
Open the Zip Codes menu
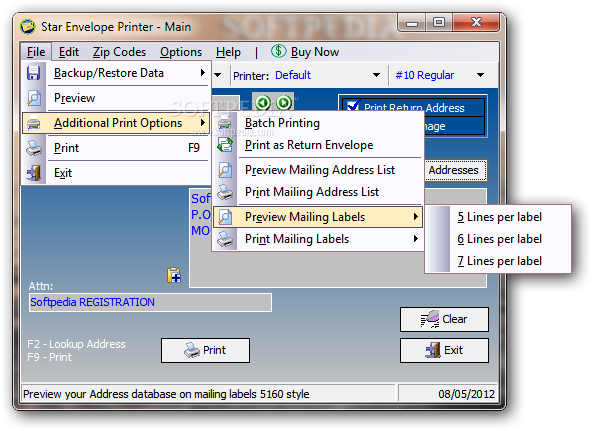pyautogui.click(x=119, y=52)
